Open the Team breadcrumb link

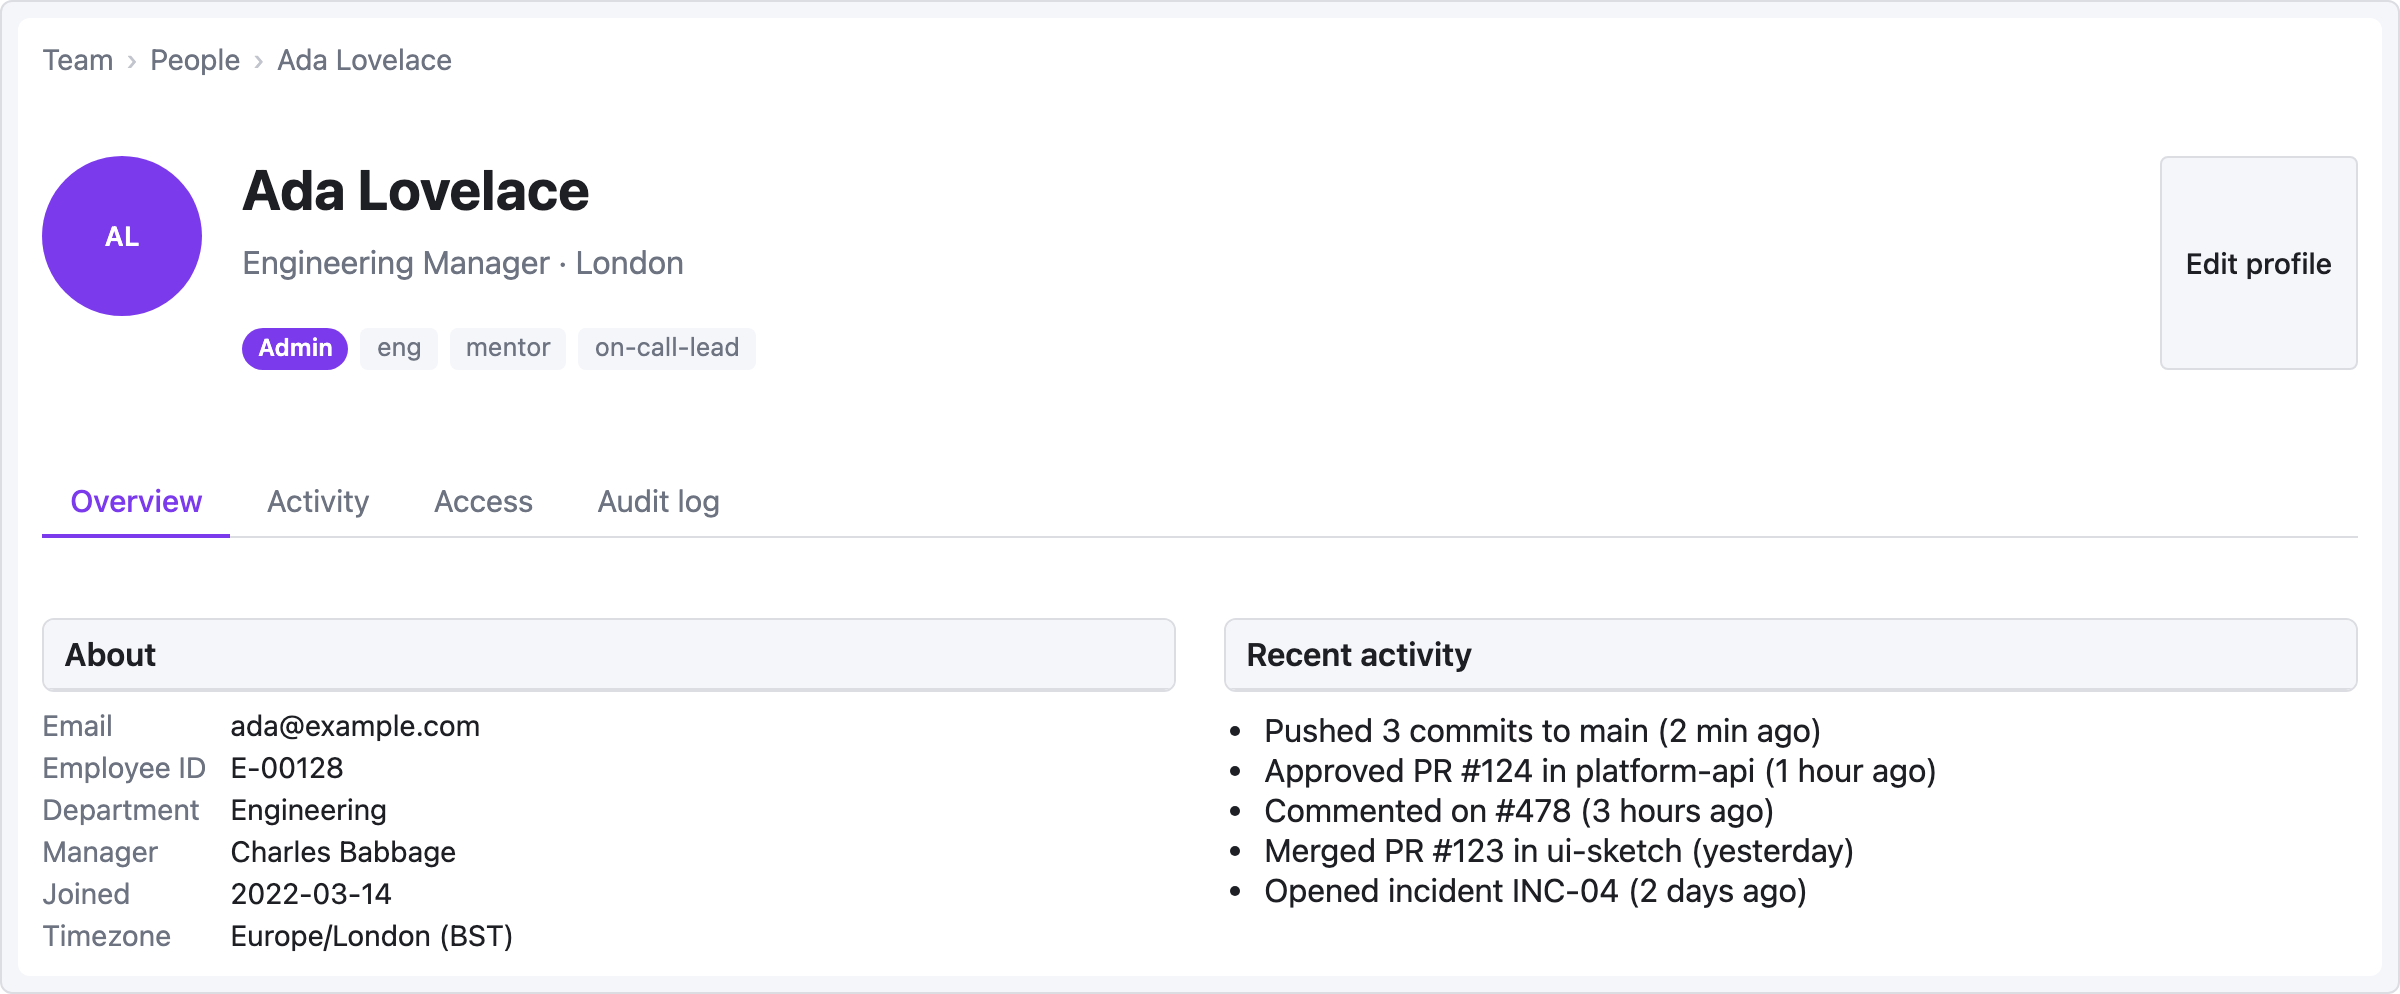[78, 60]
